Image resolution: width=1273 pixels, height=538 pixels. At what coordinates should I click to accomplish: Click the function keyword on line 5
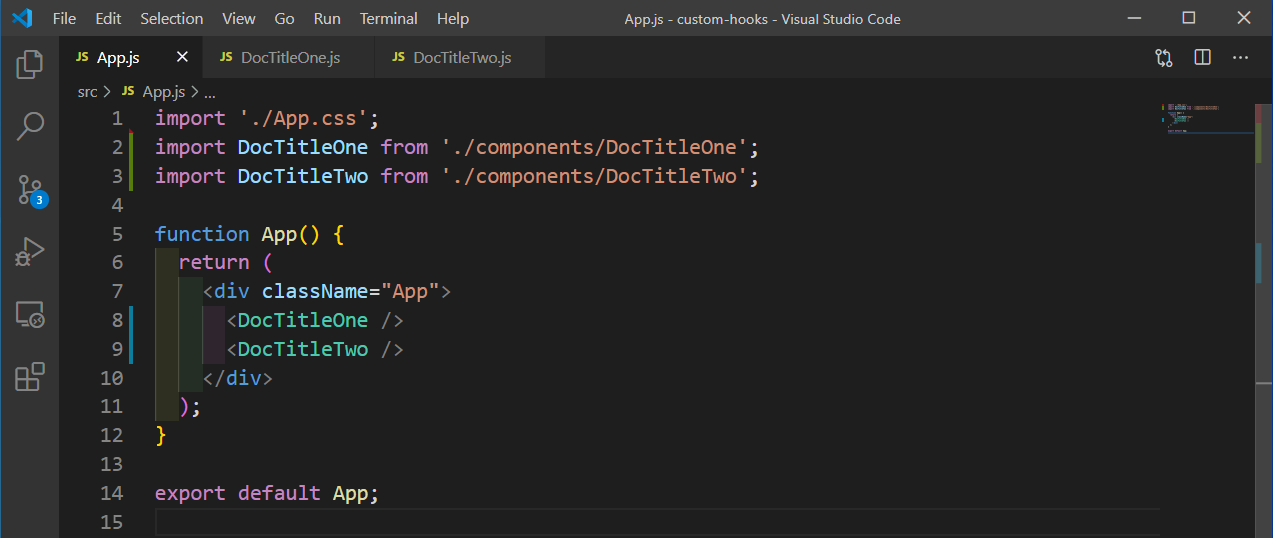pos(202,233)
